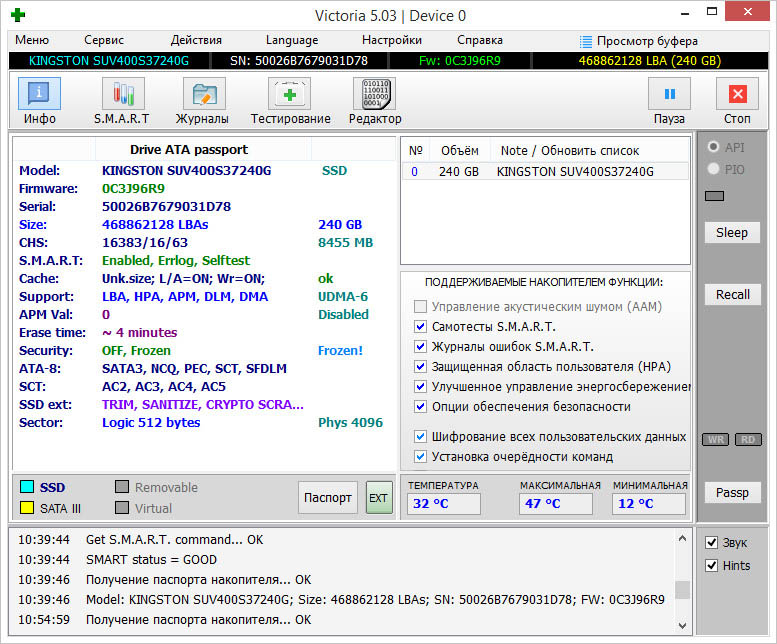The image size is (777, 644).
Task: Click the Просмотр буфера list icon
Action: (x=586, y=41)
